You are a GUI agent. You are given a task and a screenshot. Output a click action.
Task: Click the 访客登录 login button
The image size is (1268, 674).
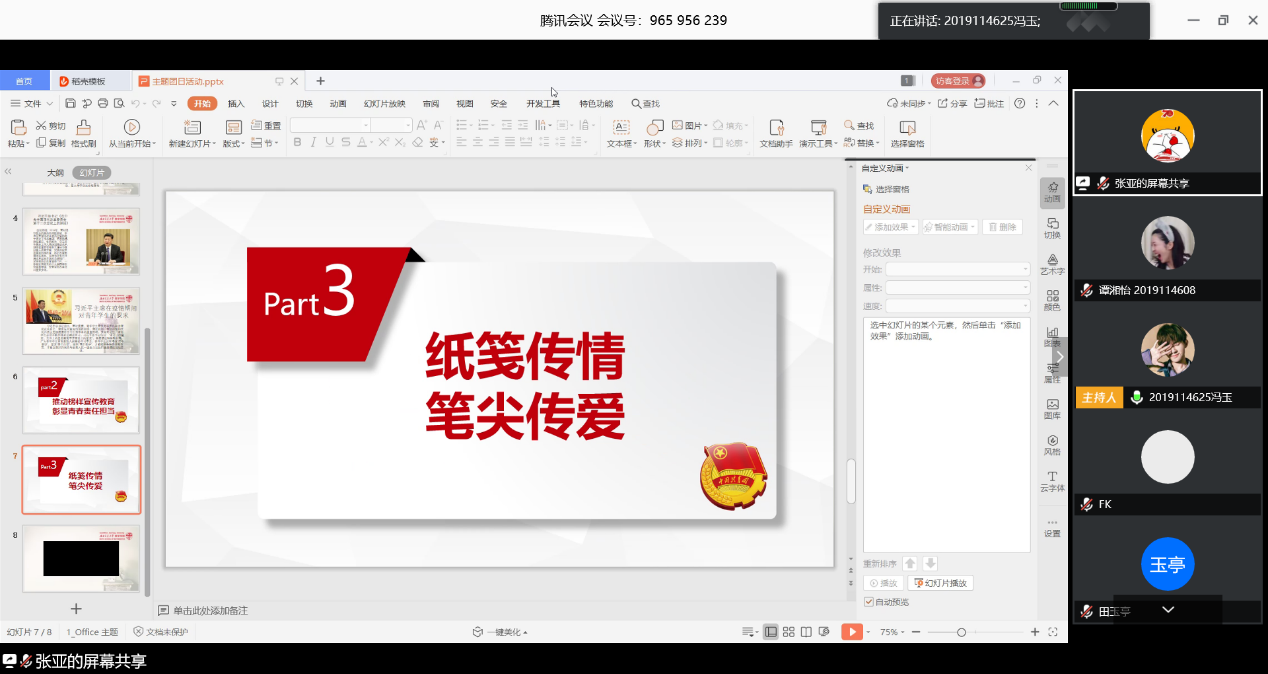coord(958,81)
